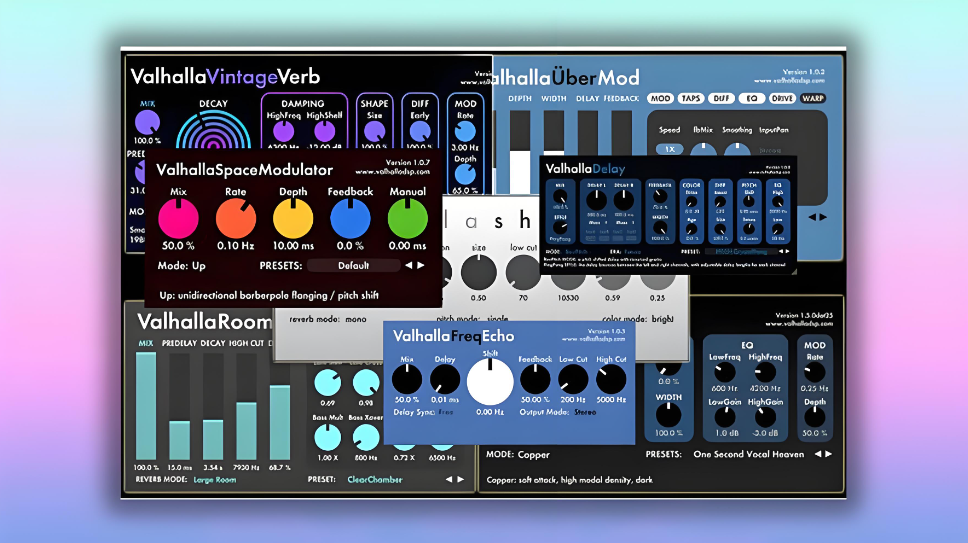Viewport: 968px width, 543px height.
Task: Open the ClearChamber preset menu in ValhallaRoom
Action: 375,479
